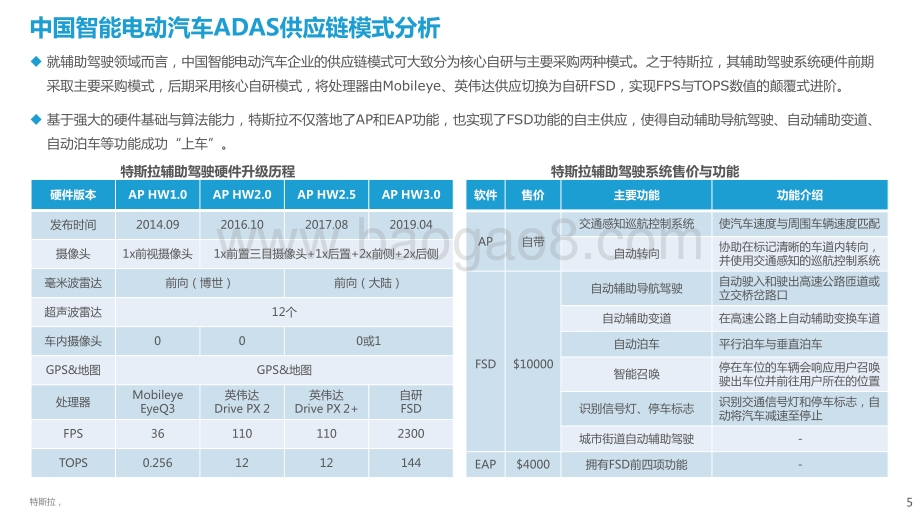920x518 pixels.
Task: Click the release date 2014.09
Action: click(158, 225)
